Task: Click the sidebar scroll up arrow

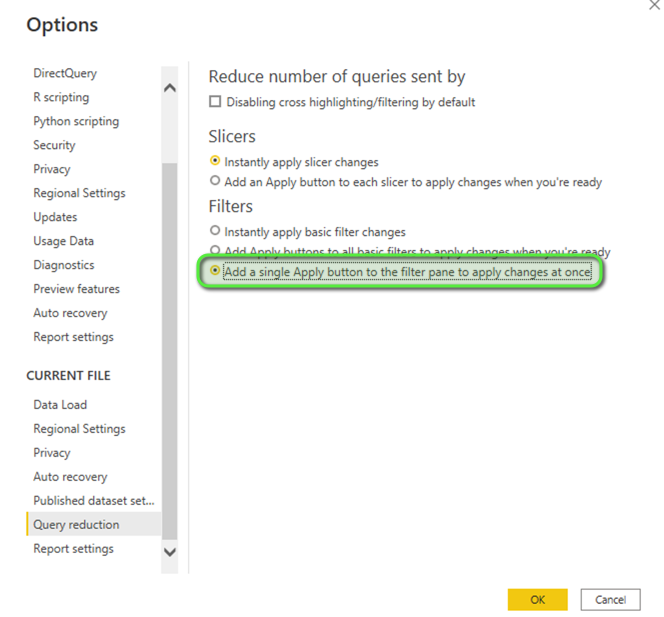Action: point(170,88)
